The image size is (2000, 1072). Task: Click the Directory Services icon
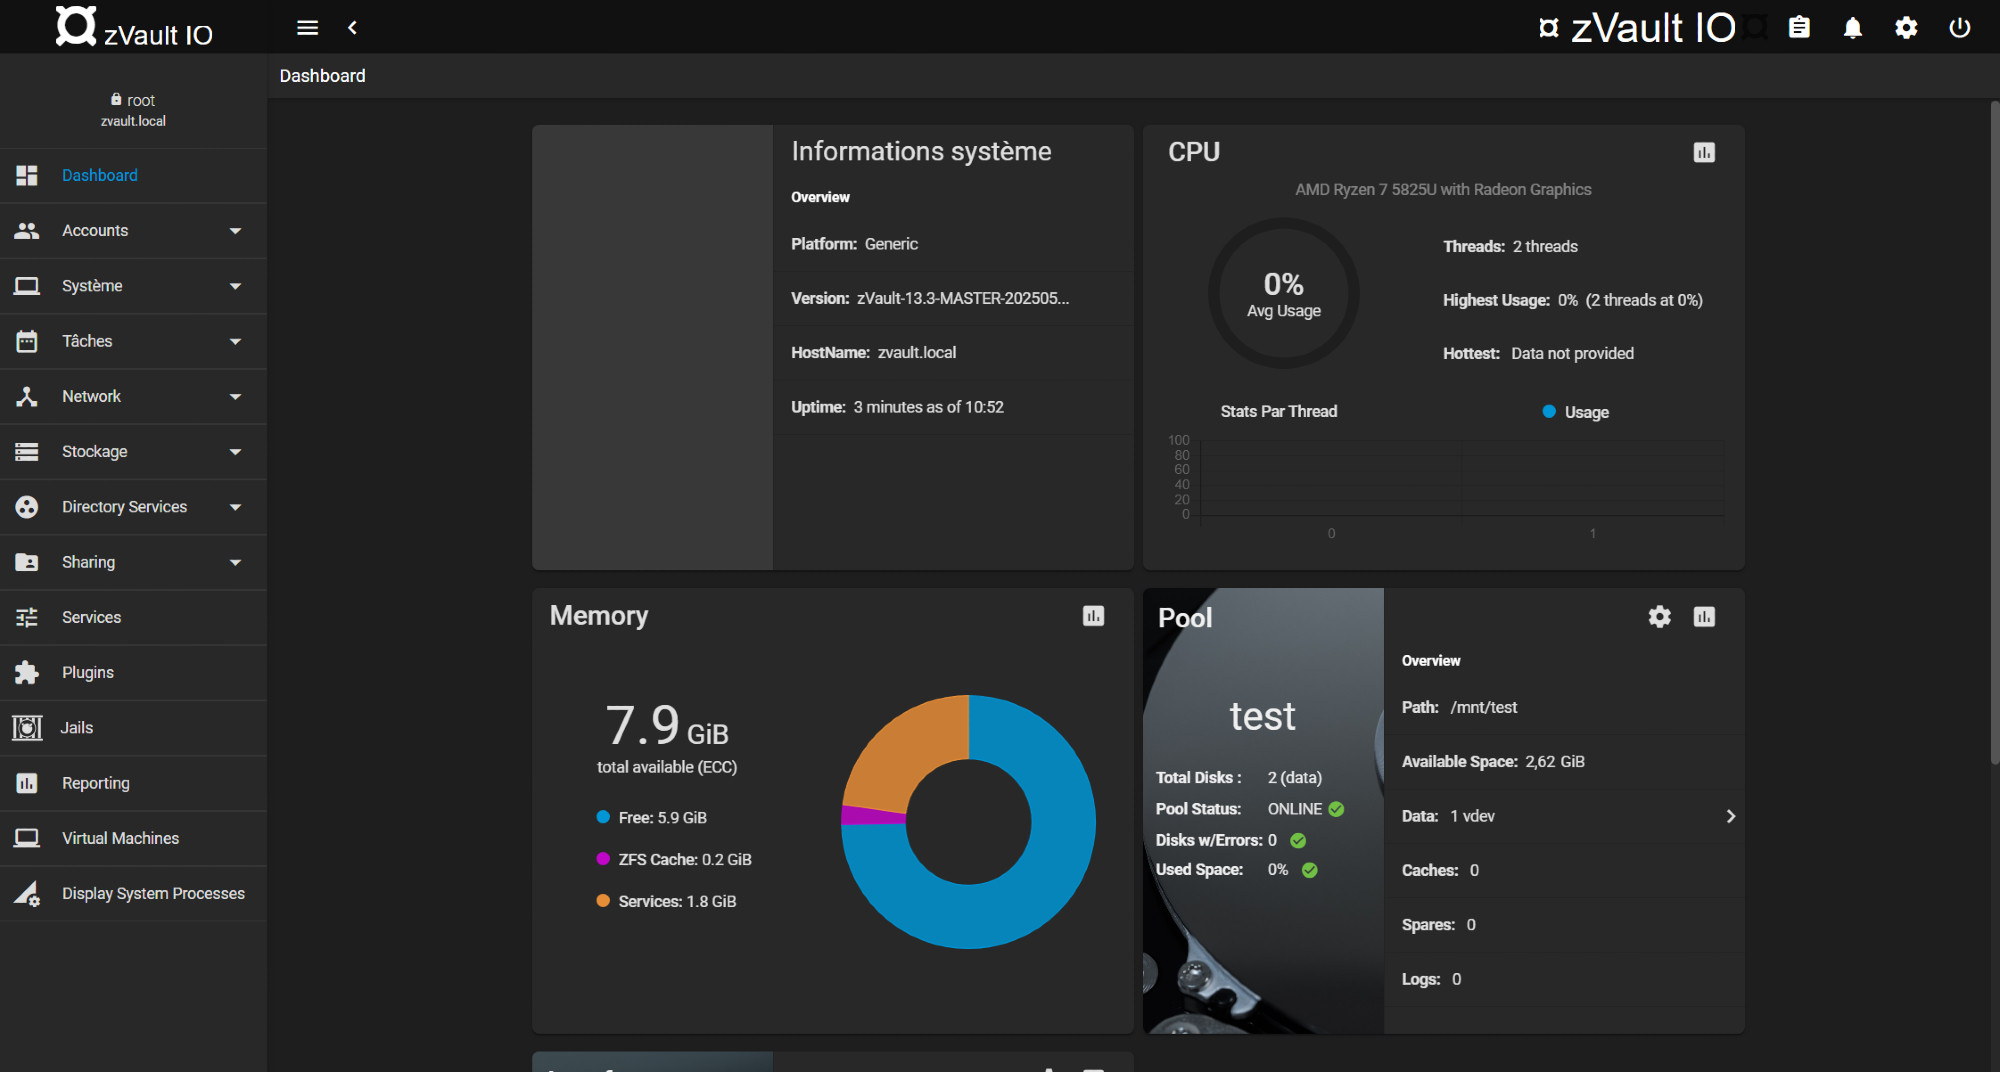click(27, 507)
